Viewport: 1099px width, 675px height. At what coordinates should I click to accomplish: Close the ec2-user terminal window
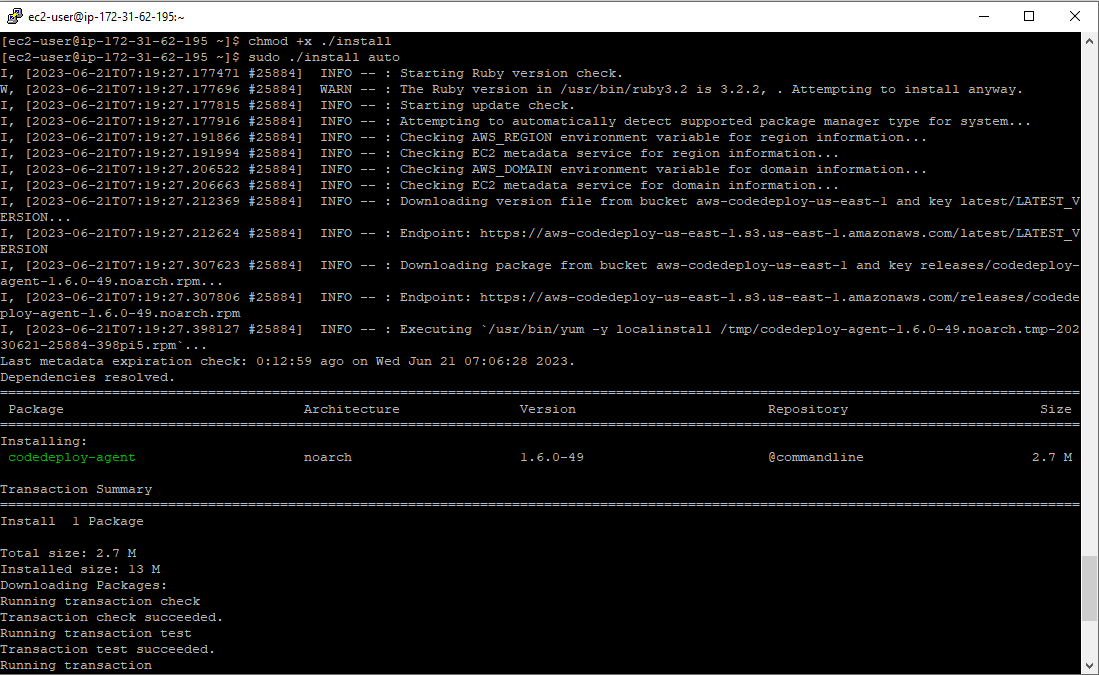[1074, 16]
